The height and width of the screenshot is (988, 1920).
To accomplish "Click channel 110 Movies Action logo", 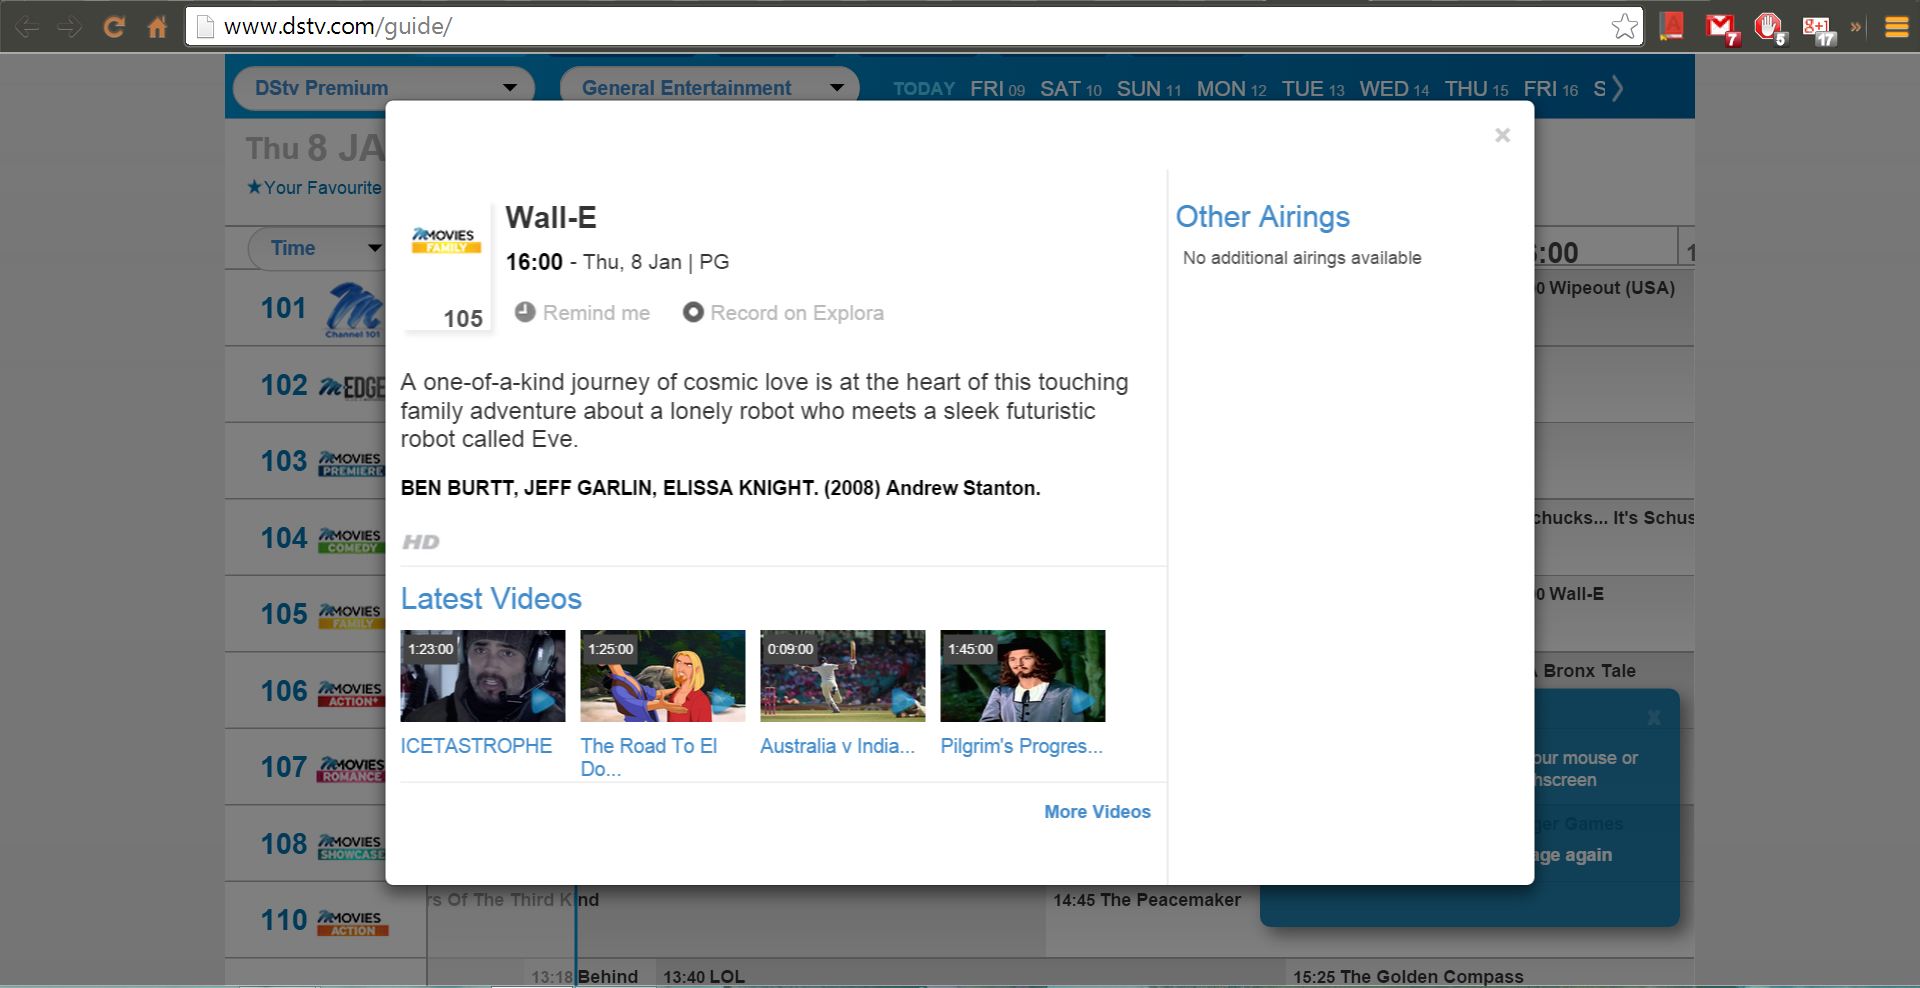I will coord(353,923).
